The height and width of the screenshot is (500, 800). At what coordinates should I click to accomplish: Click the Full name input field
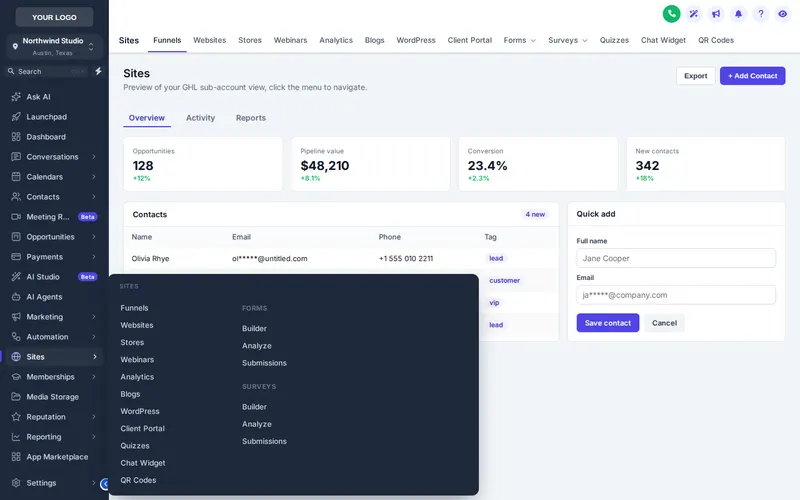(676, 258)
